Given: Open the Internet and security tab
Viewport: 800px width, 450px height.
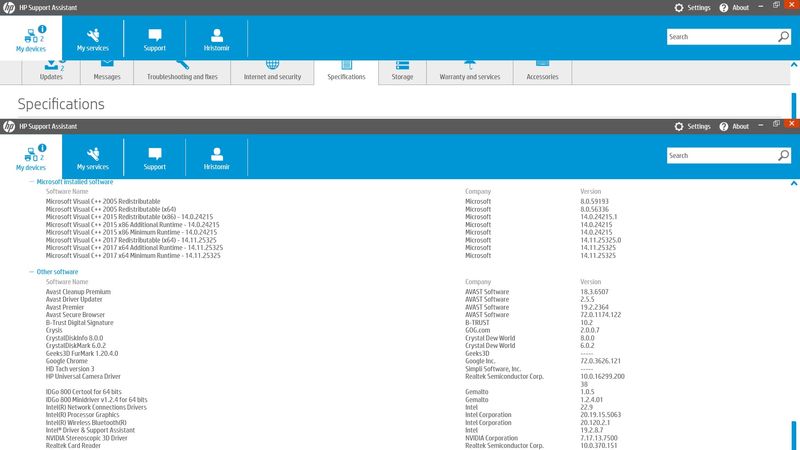Looking at the screenshot, I should [272, 72].
